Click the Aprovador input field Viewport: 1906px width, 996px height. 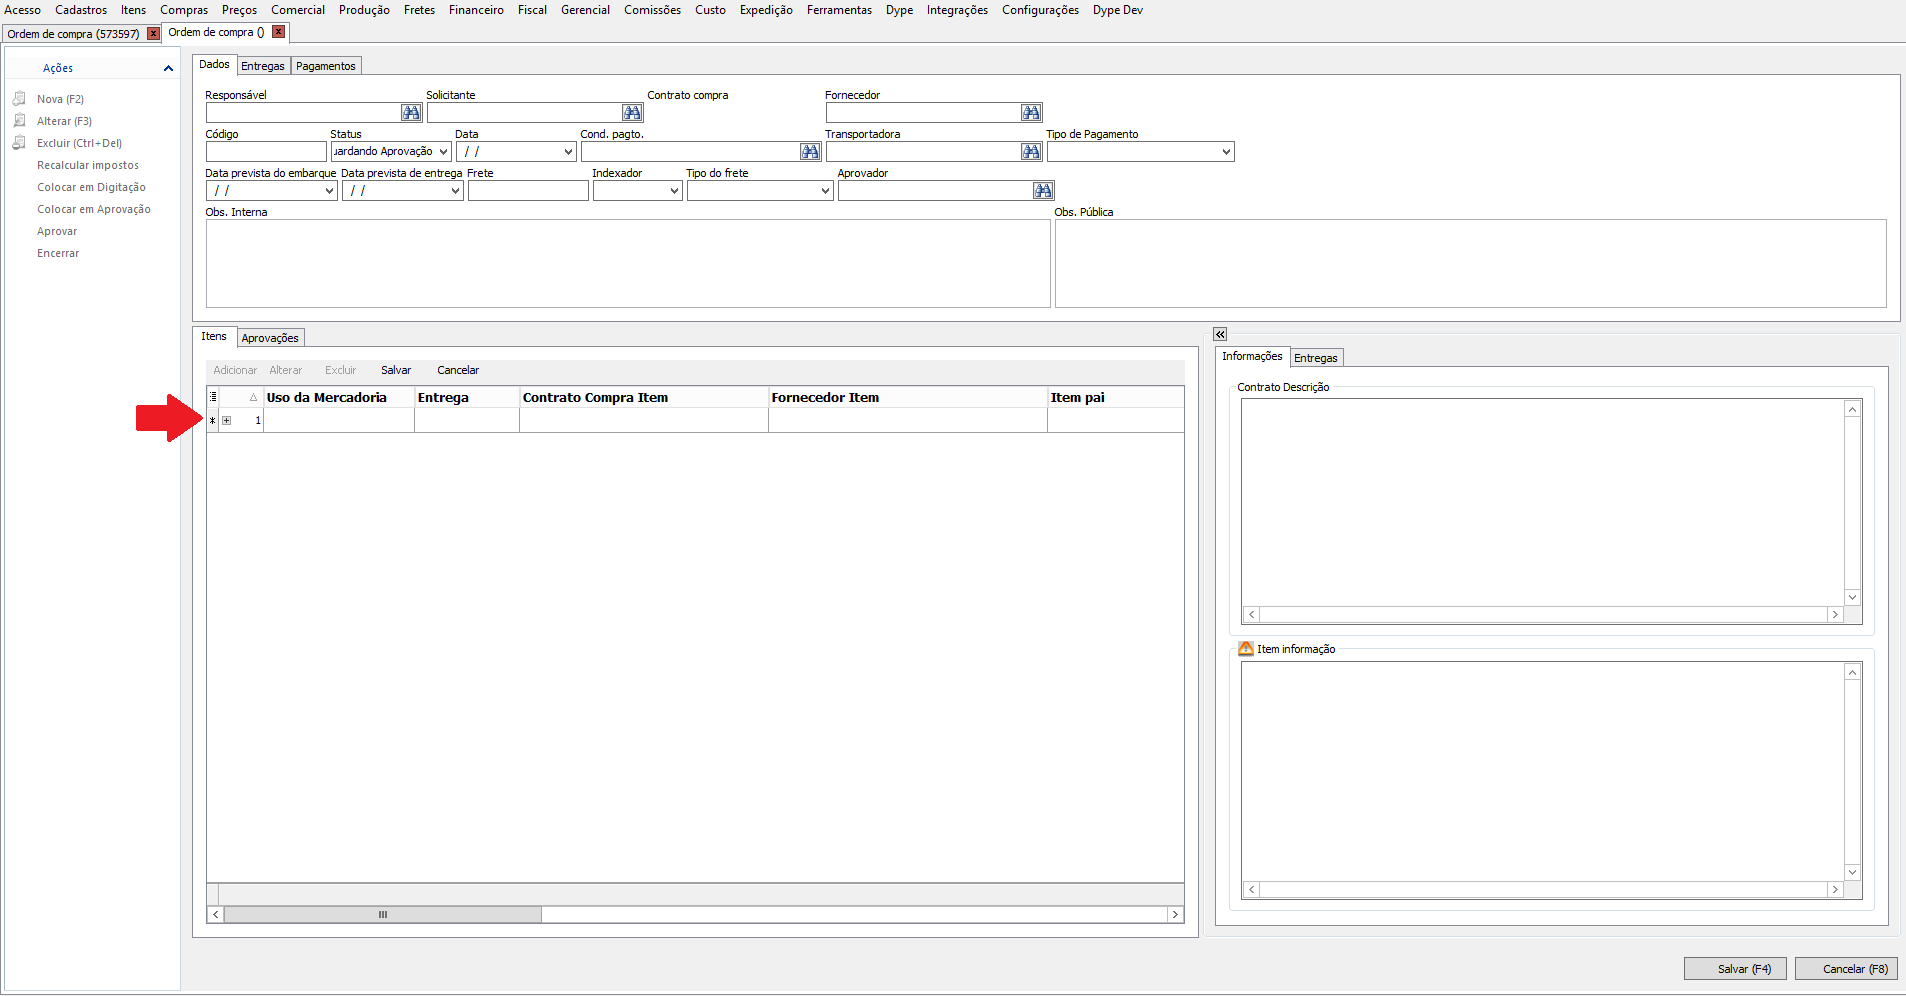click(x=935, y=191)
